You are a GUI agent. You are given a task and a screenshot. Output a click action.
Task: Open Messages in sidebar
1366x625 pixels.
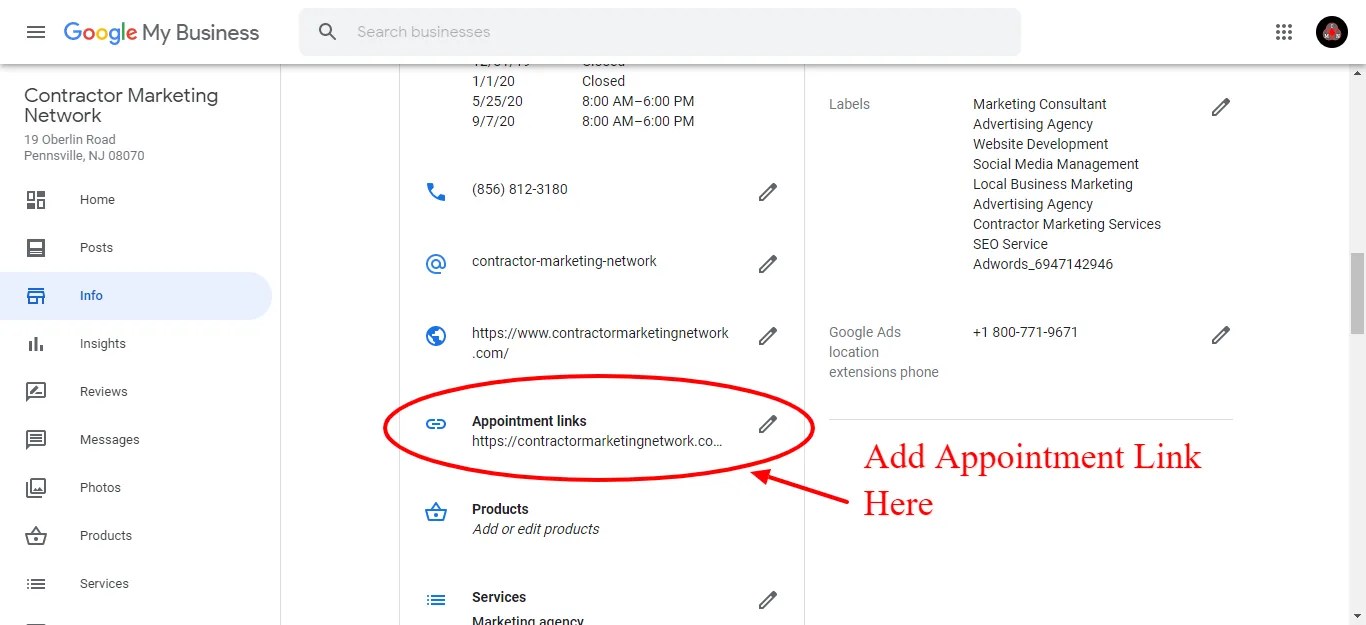[136, 440]
